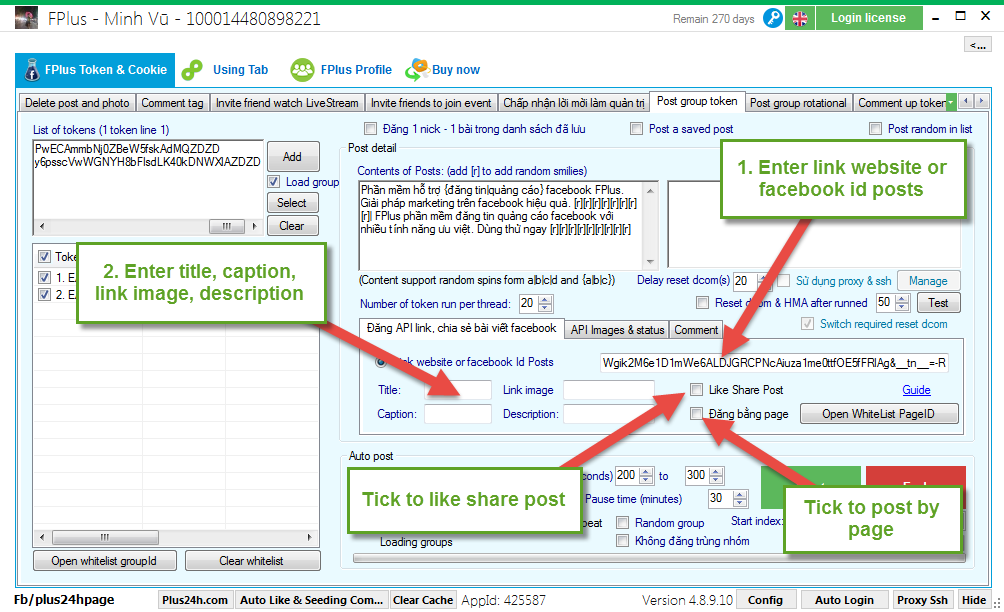
Task: Click the Auto Login button
Action: (x=844, y=600)
